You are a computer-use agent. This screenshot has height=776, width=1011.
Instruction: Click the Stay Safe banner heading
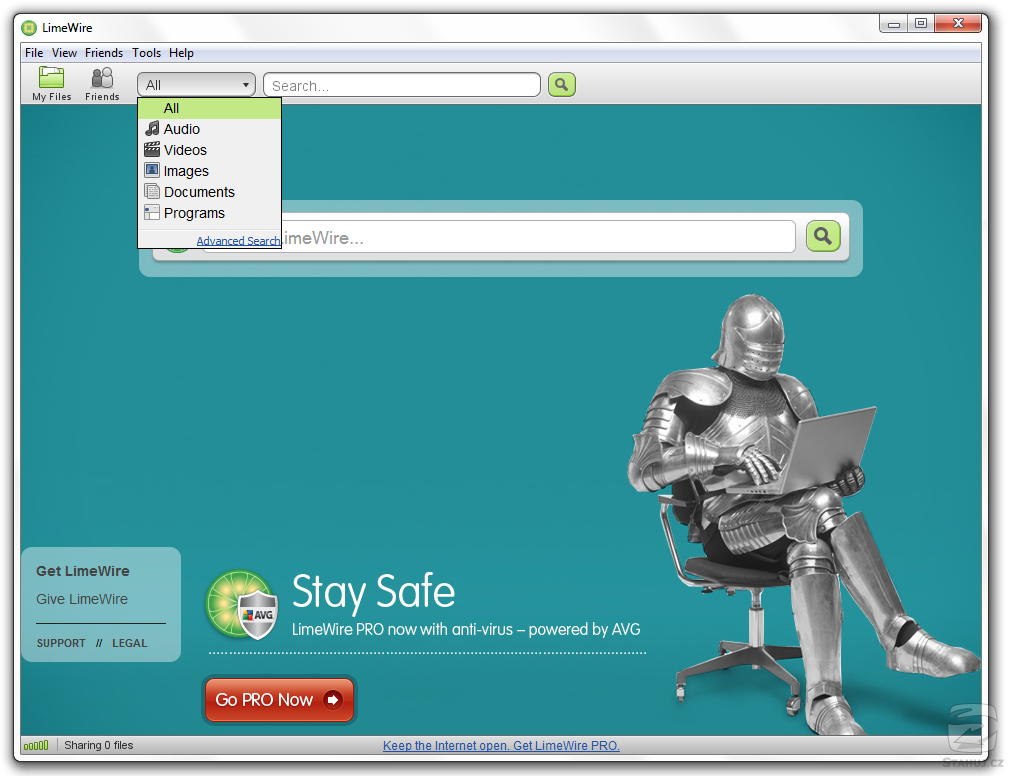[373, 592]
